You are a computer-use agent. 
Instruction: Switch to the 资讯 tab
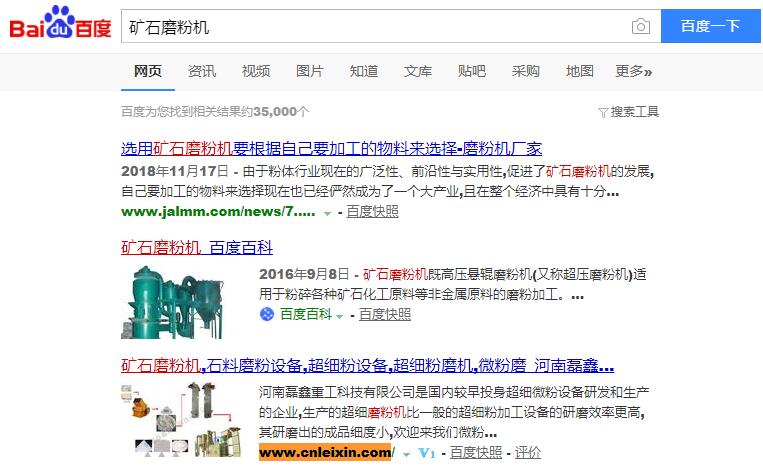click(201, 72)
